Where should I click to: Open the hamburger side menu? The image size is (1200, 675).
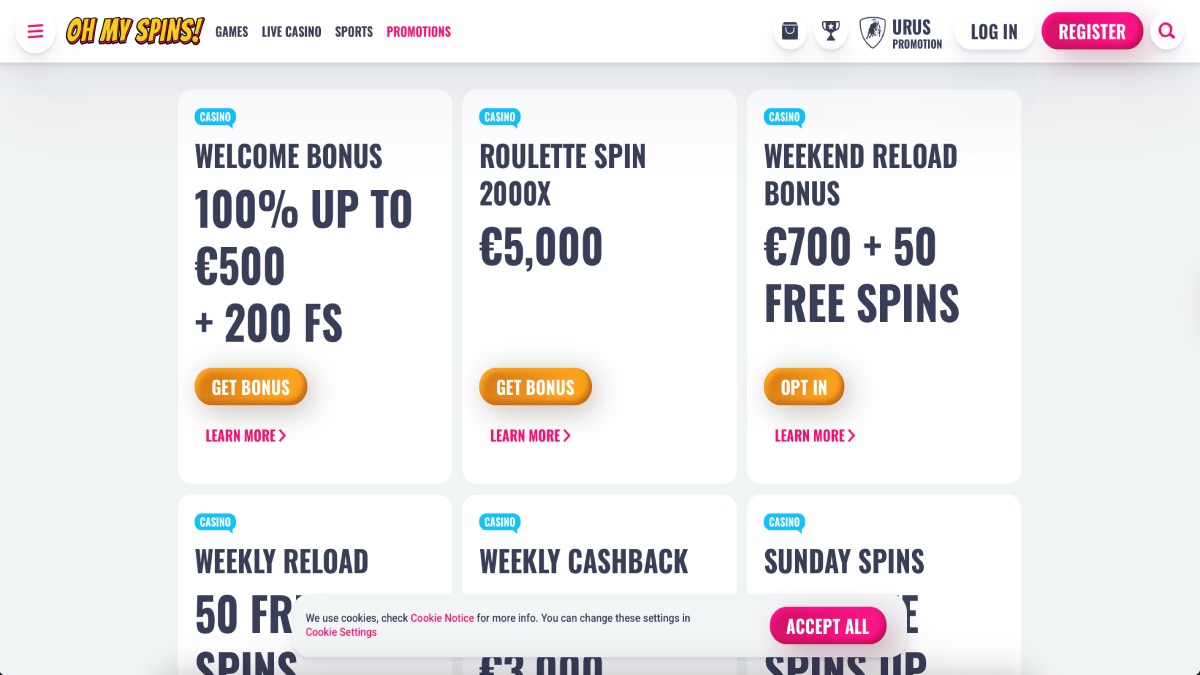click(x=36, y=32)
